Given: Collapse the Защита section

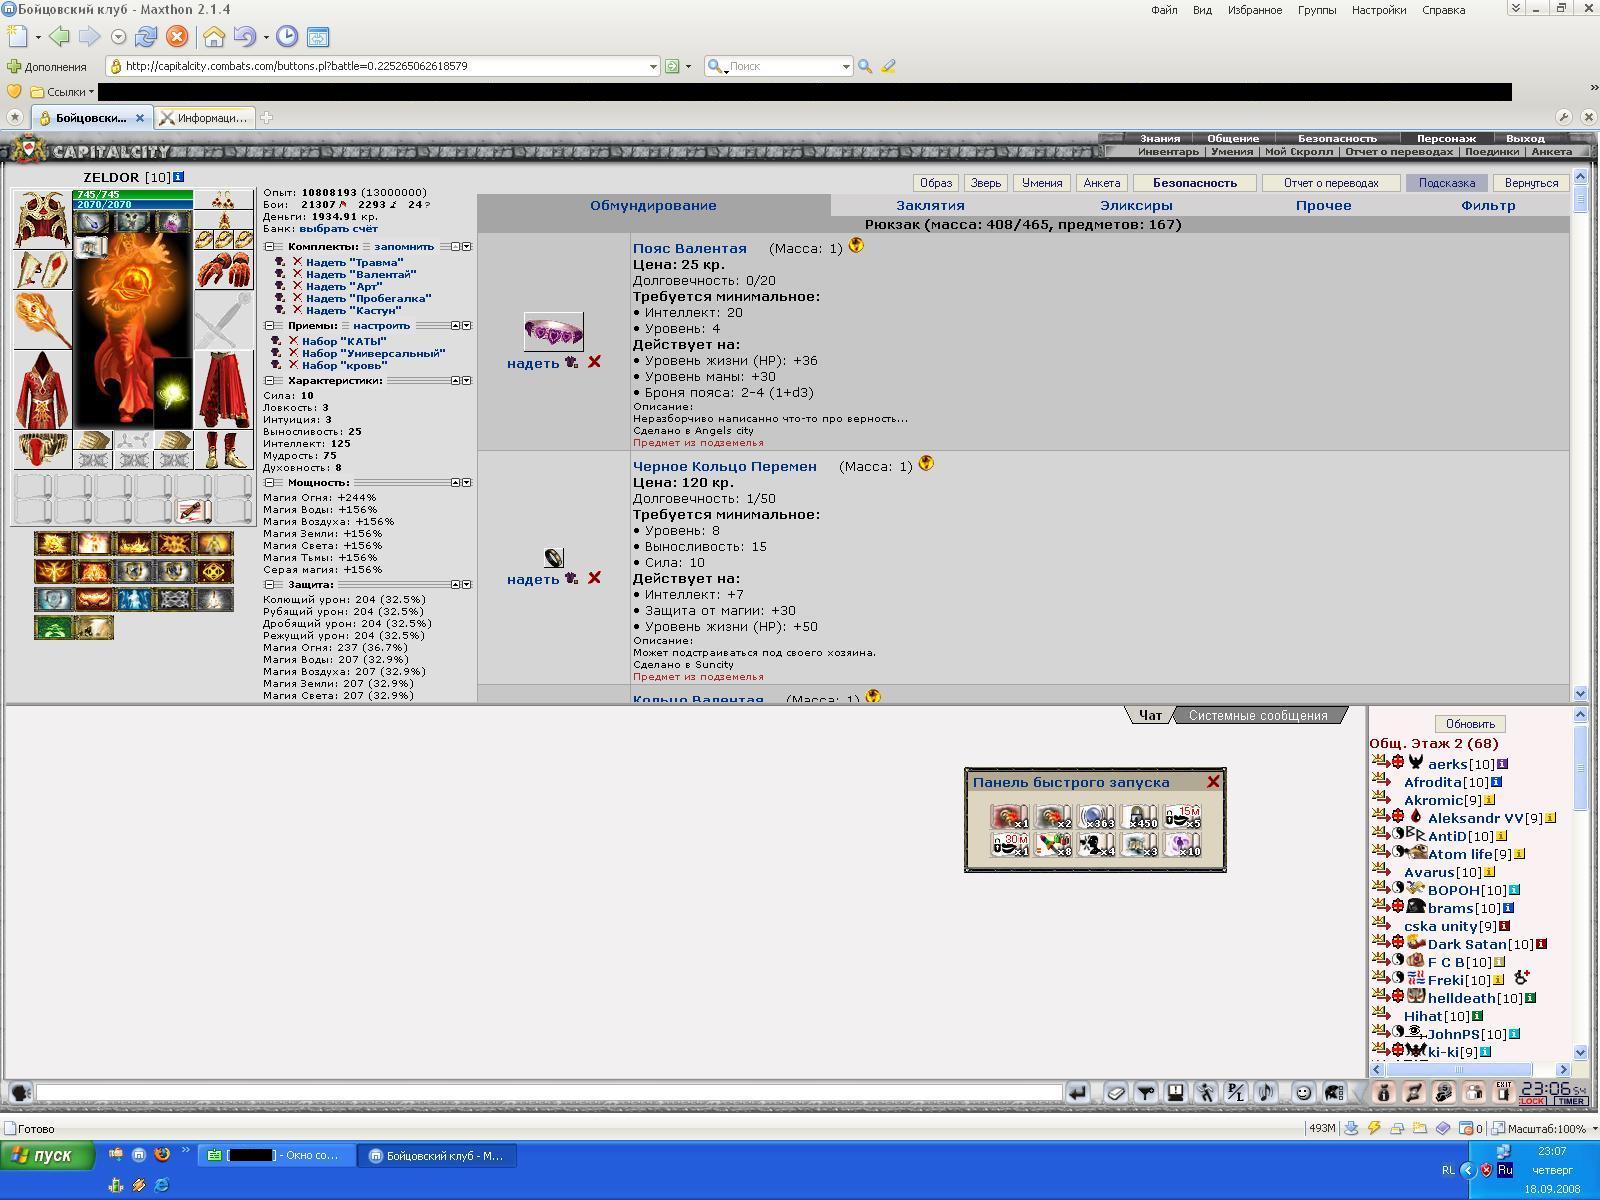Looking at the screenshot, I should pos(268,584).
